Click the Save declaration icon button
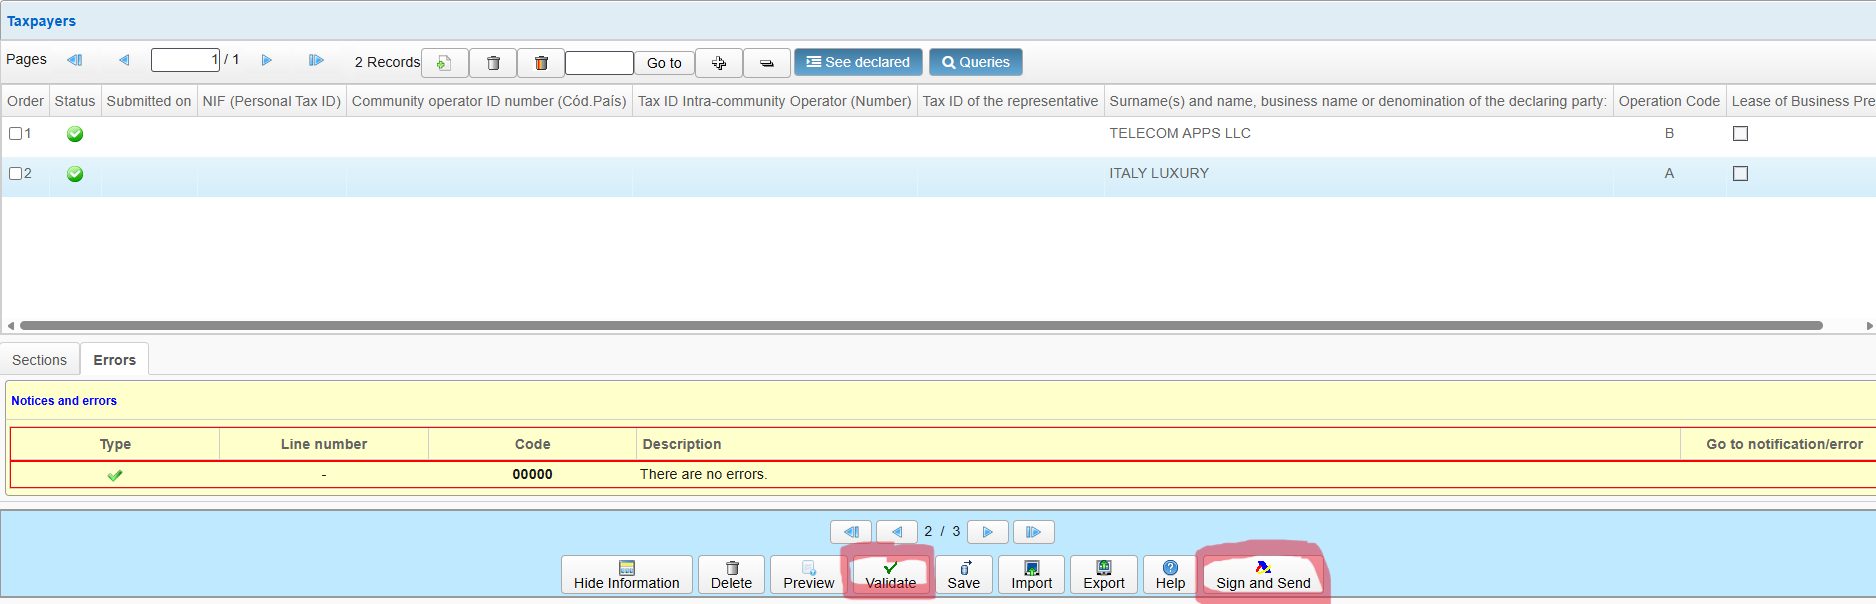The image size is (1876, 604). pos(963,575)
